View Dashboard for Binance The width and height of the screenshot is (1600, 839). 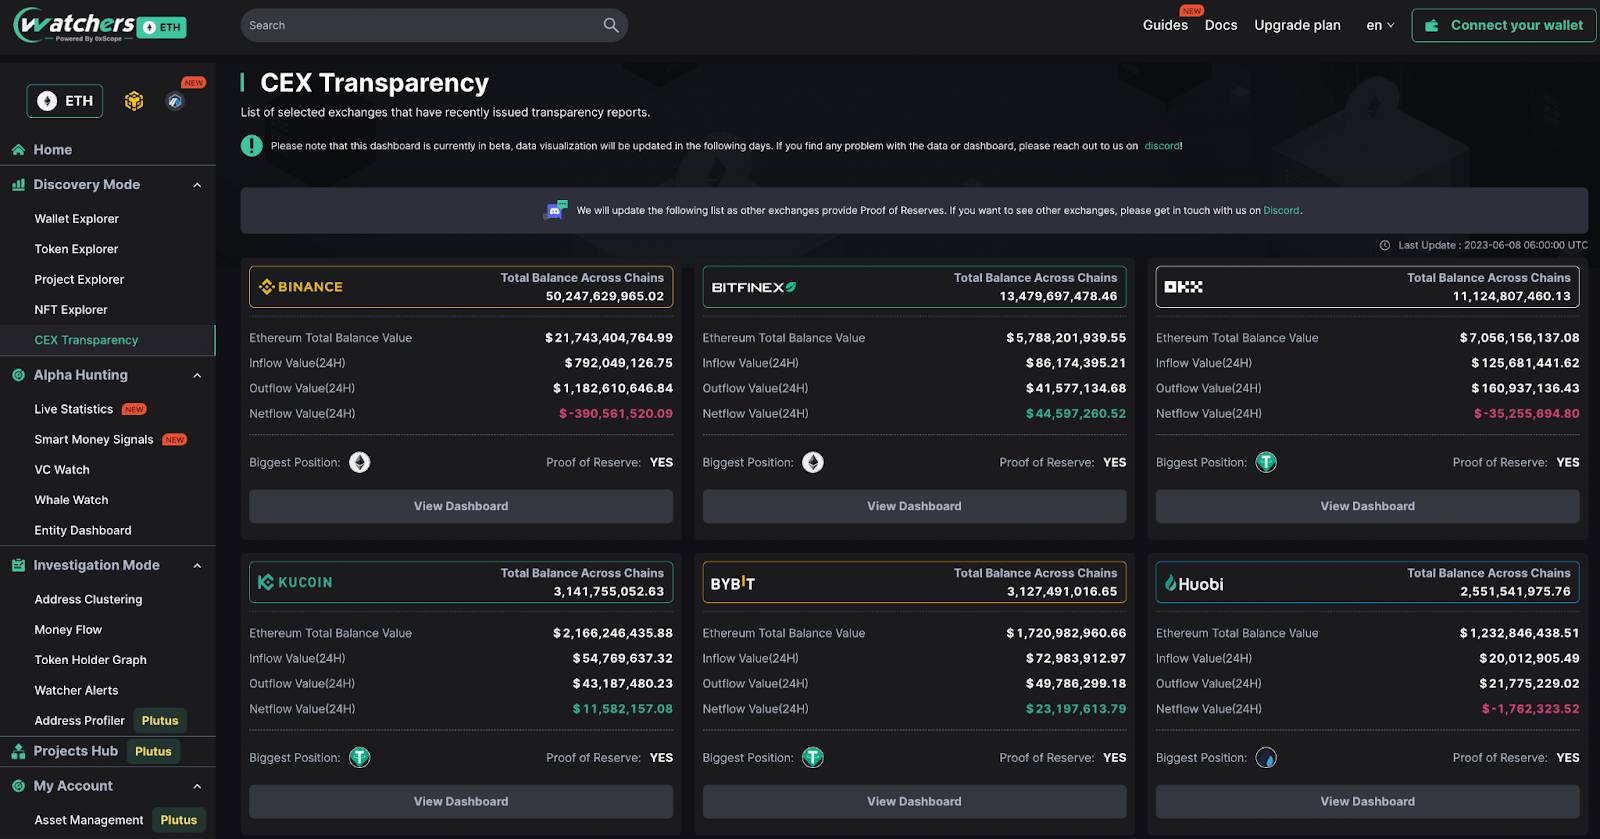tap(461, 506)
